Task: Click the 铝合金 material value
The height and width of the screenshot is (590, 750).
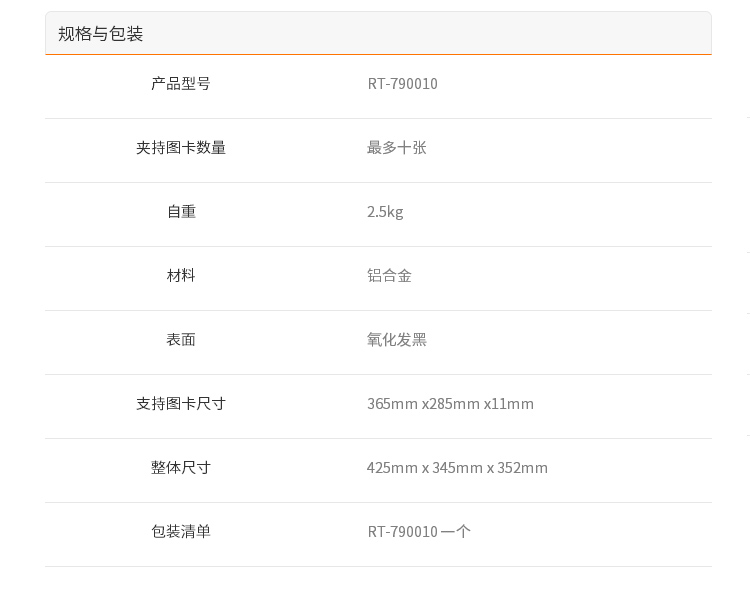Action: pyautogui.click(x=389, y=276)
